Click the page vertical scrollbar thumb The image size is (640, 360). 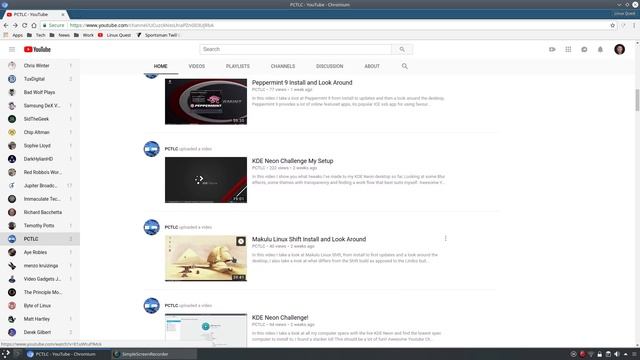point(637,99)
